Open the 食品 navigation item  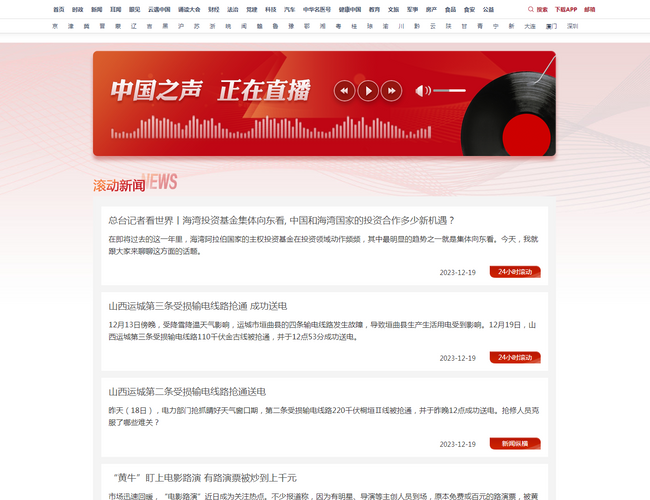[x=450, y=9]
